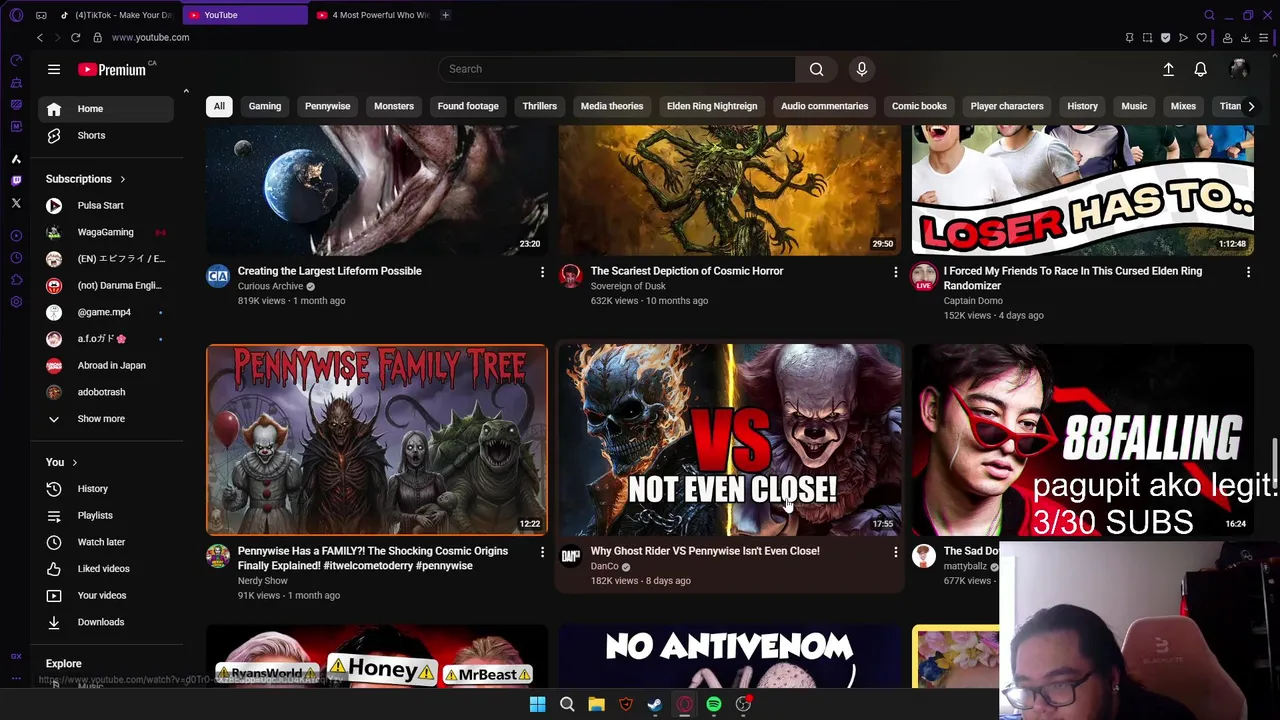Expand the You section header
The height and width of the screenshot is (720, 1280).
point(61,462)
